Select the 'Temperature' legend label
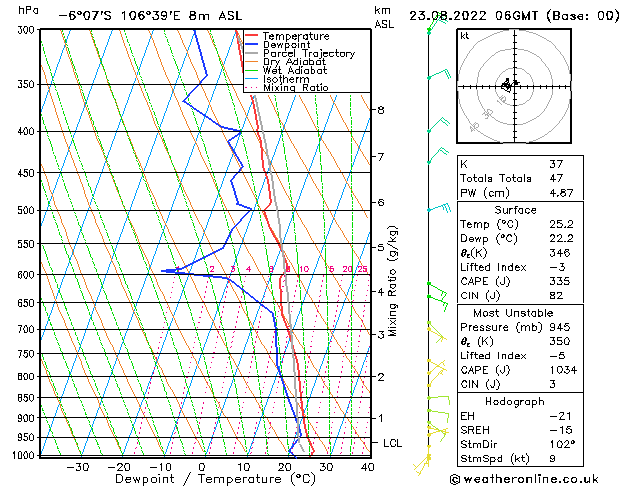629x486 pixels. click(296, 36)
